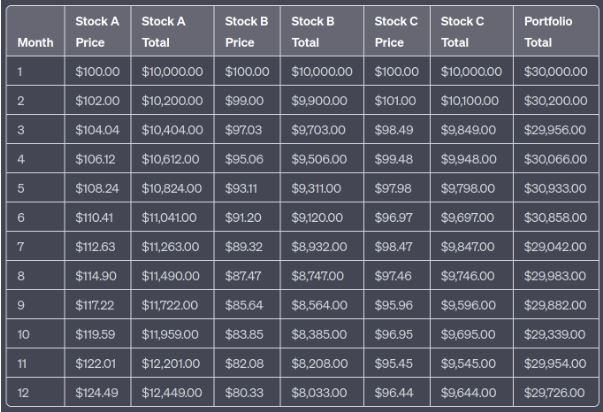The width and height of the screenshot is (603, 412).
Task: Click month 12 portfolio total $29,726.00
Action: pyautogui.click(x=553, y=387)
